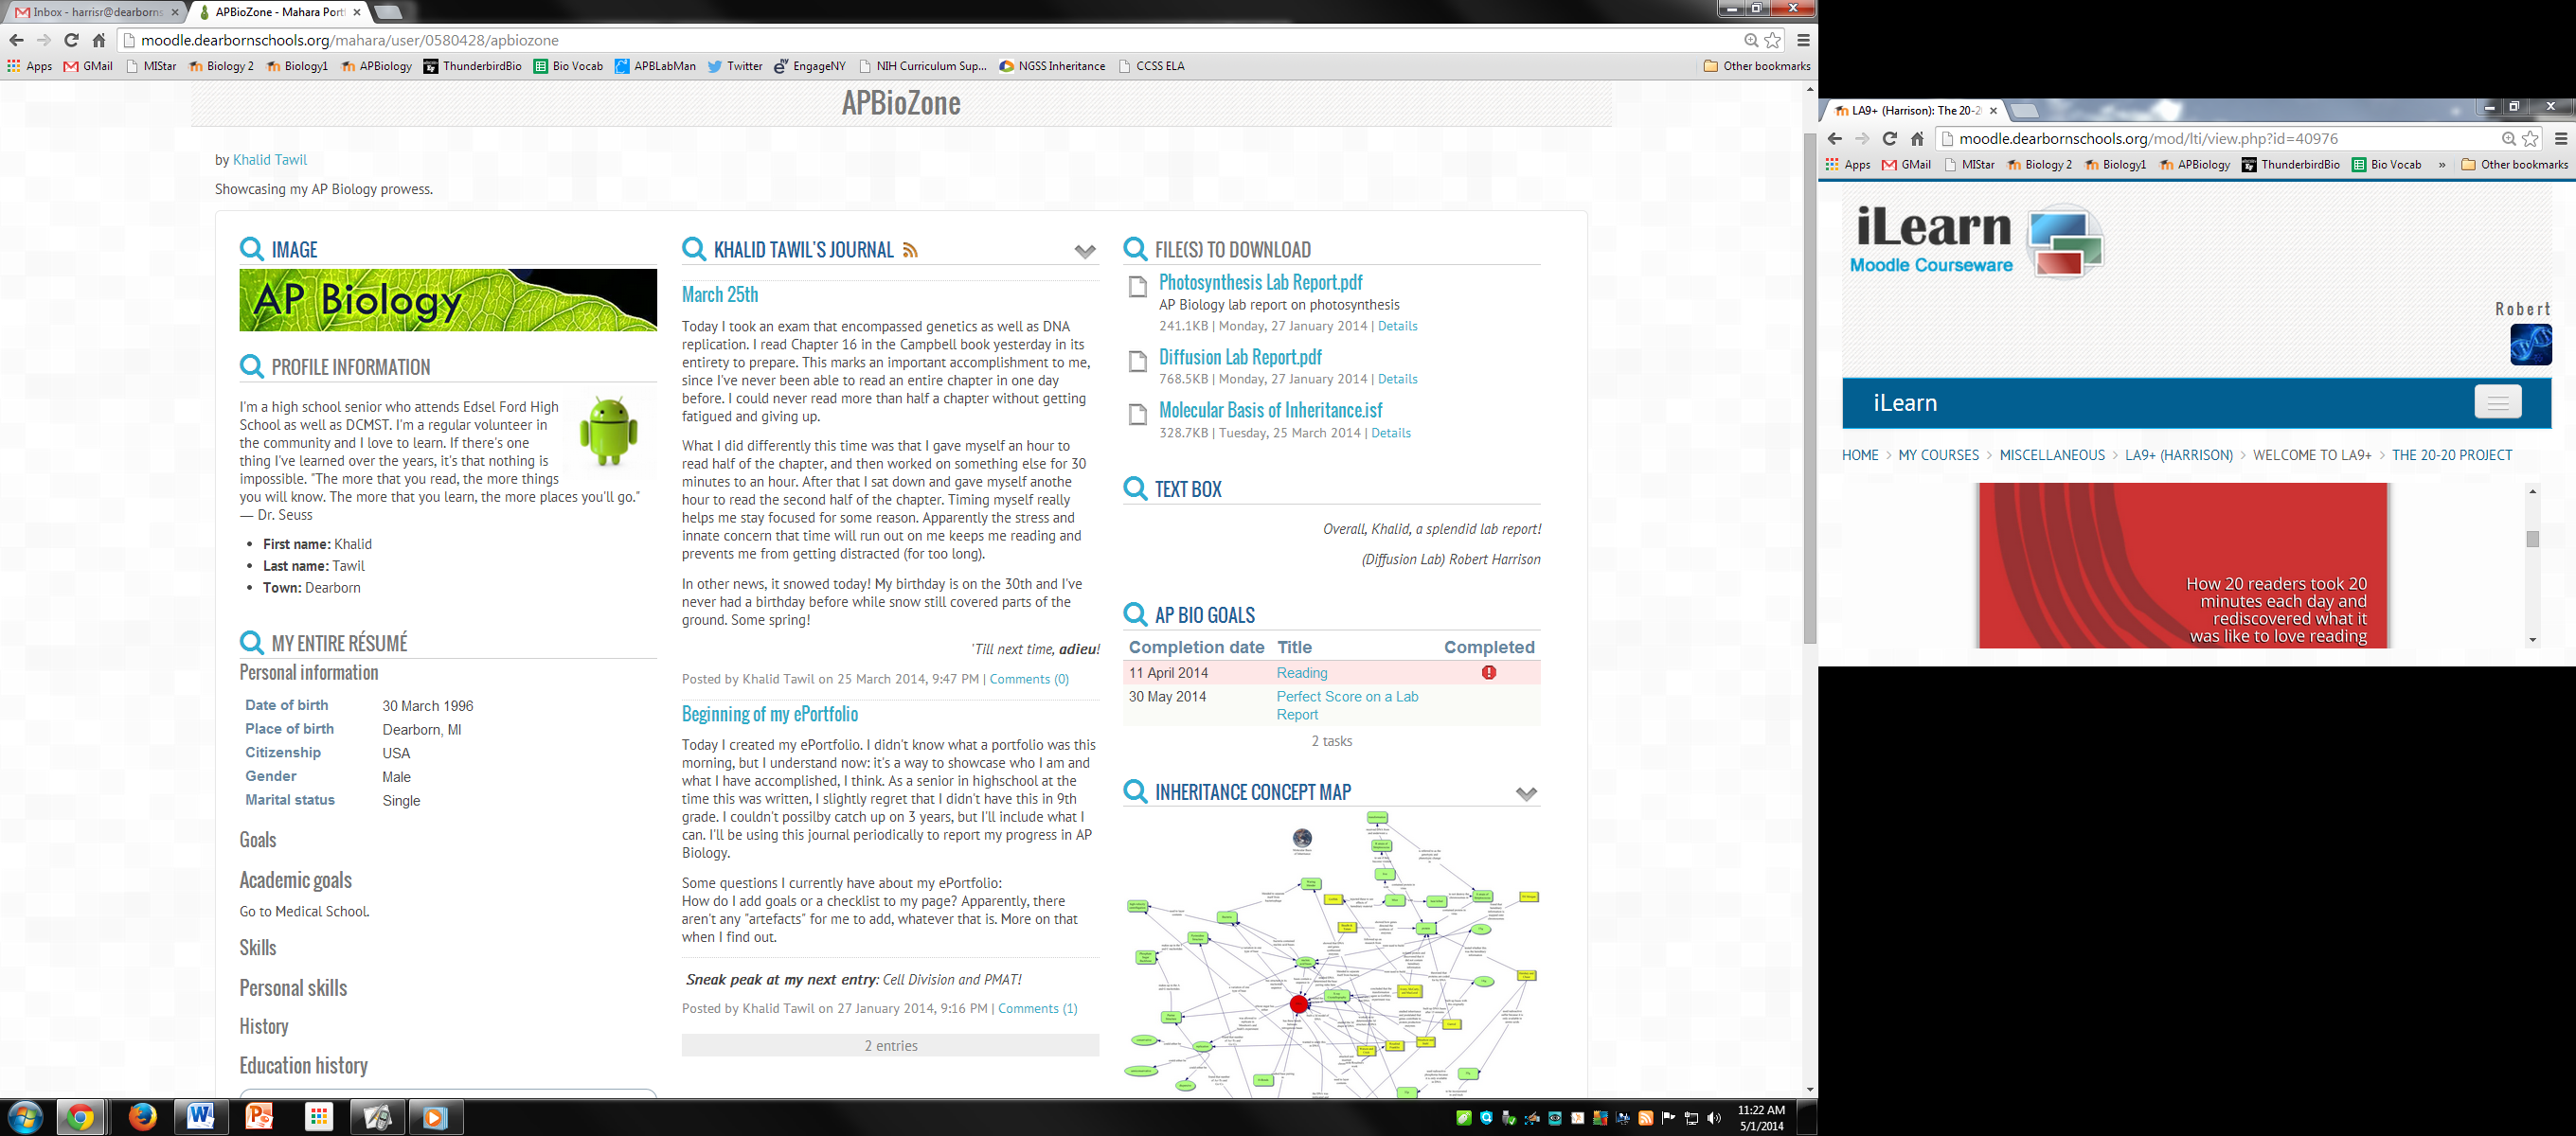Open the Bio Vocab bookmark in main bookmarks bar
The height and width of the screenshot is (1136, 2576).
[568, 66]
